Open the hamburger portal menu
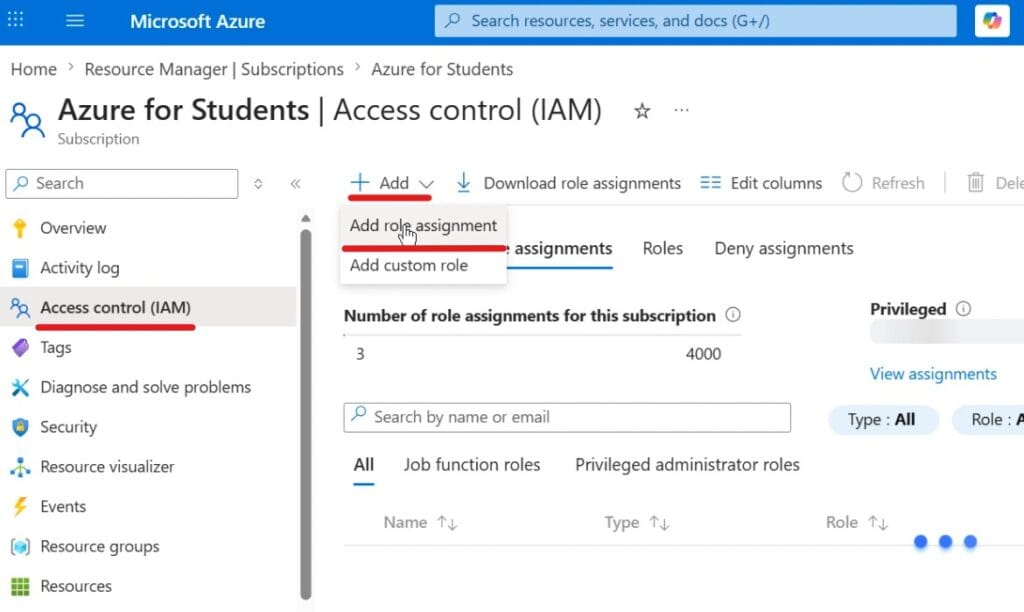Image resolution: width=1024 pixels, height=612 pixels. pos(75,21)
